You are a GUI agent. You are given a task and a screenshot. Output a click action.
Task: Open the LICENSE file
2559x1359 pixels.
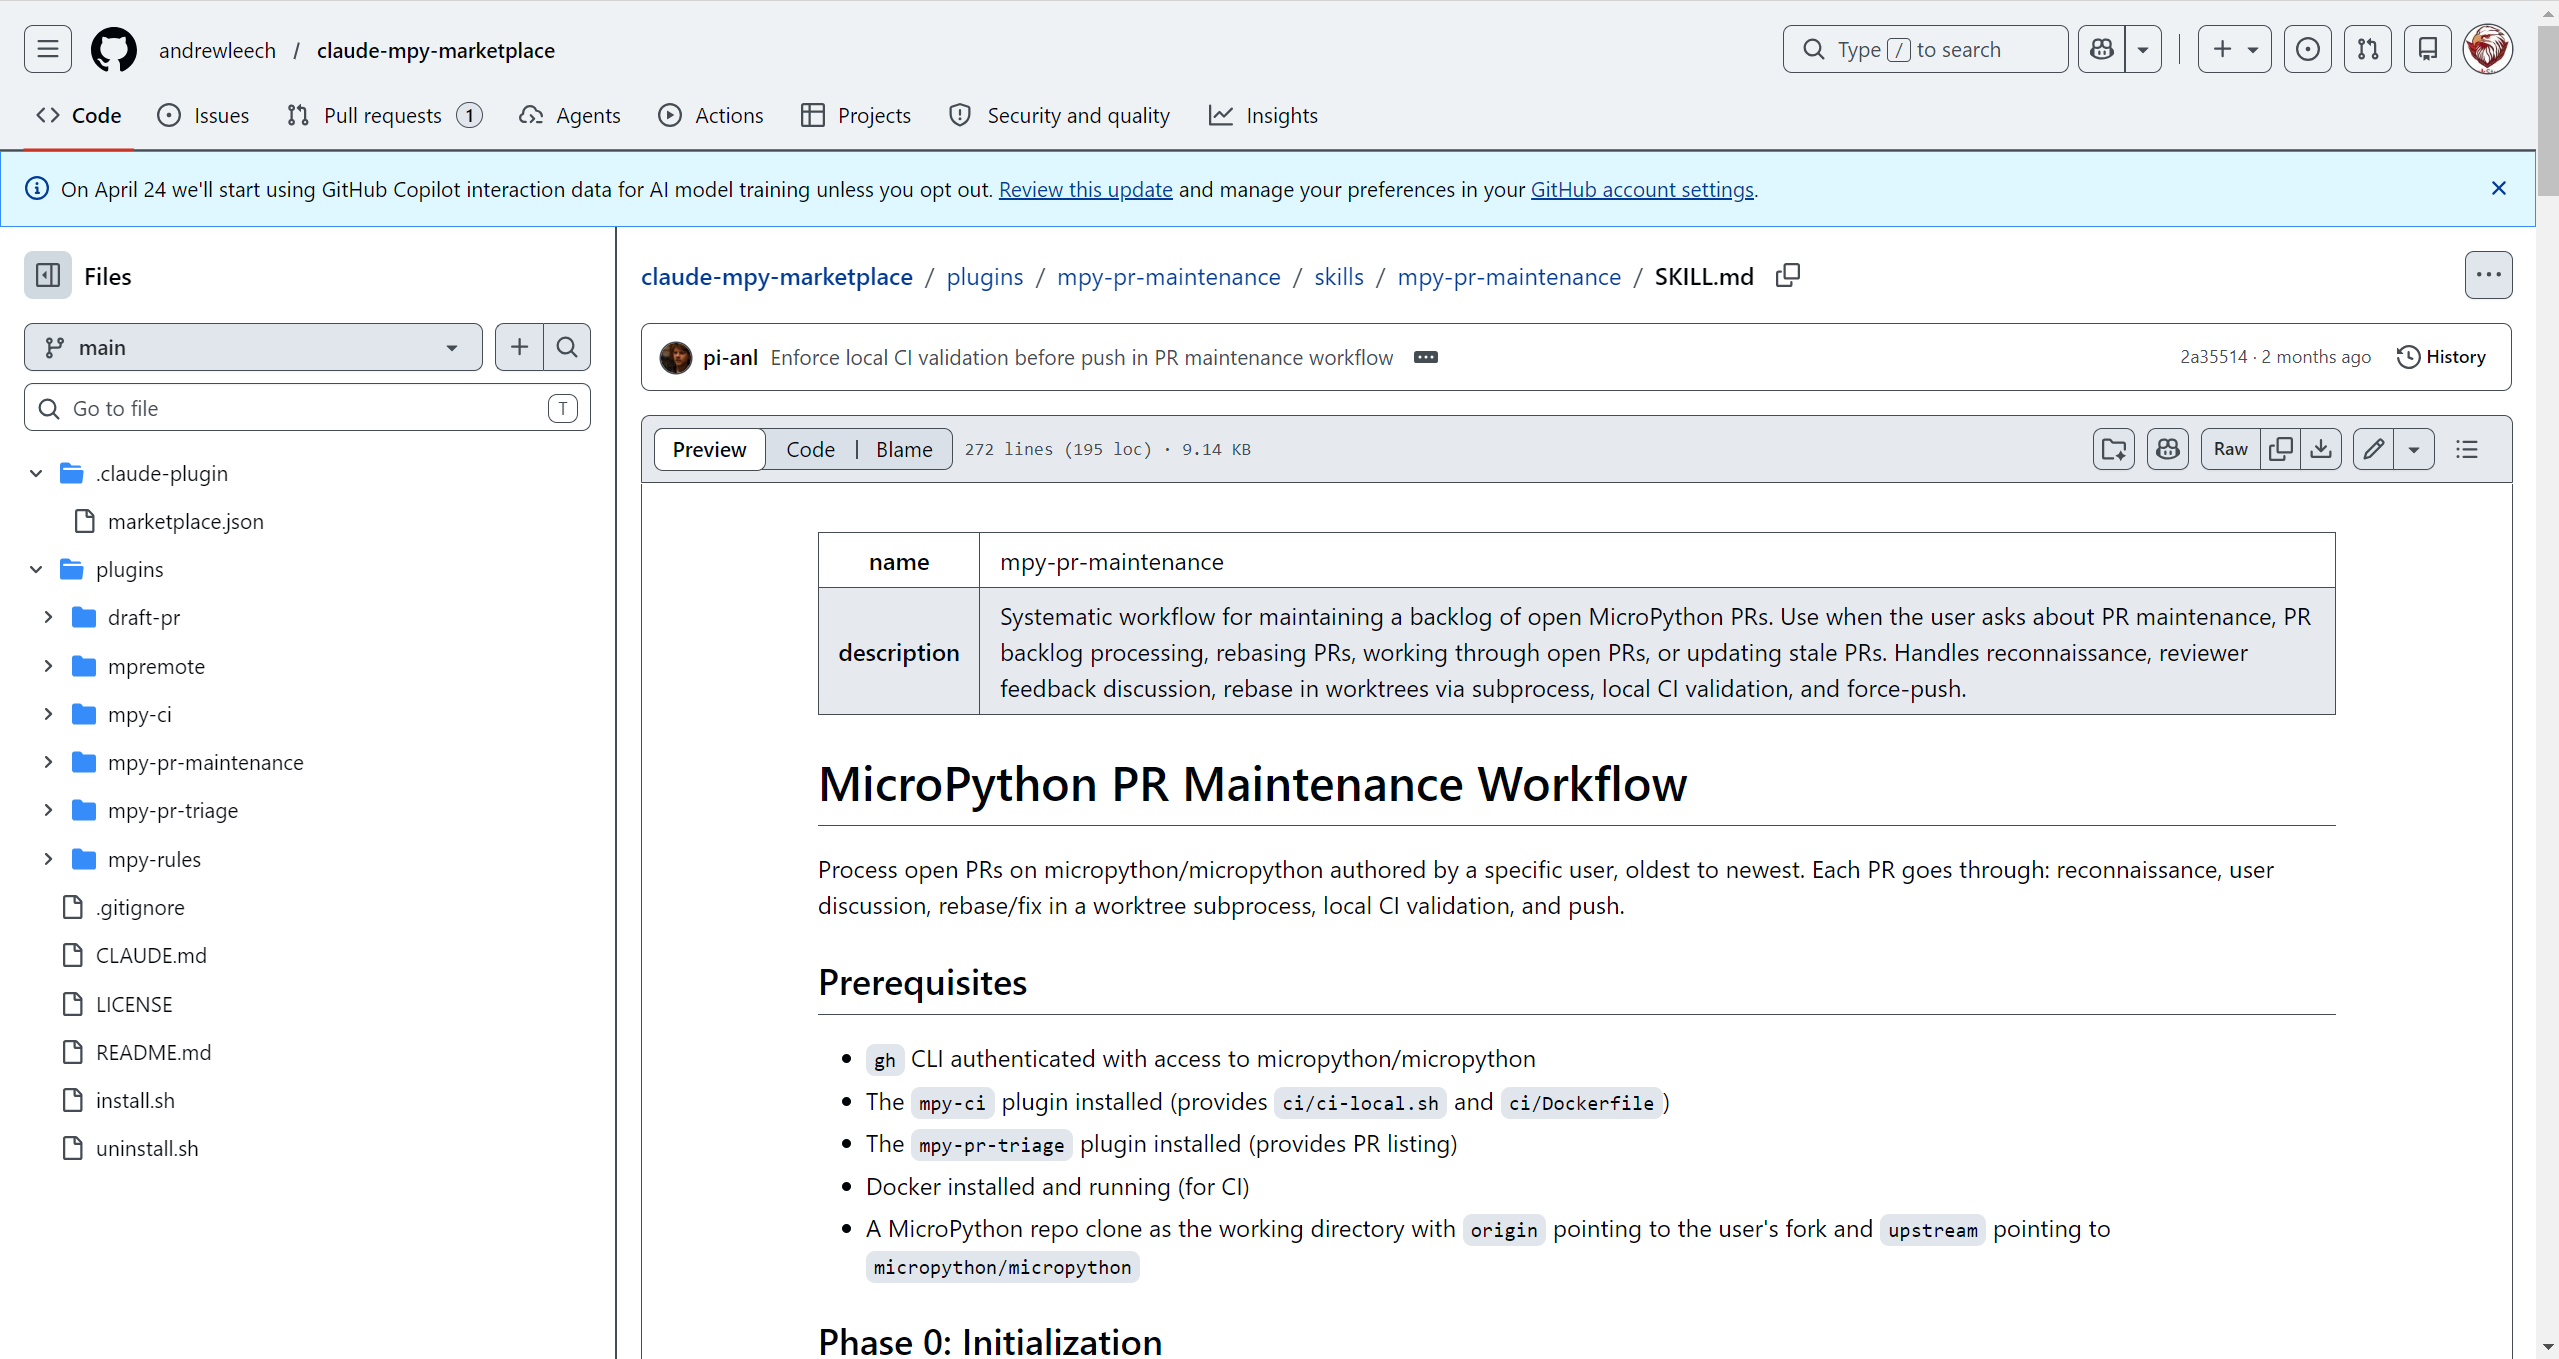click(x=134, y=1004)
